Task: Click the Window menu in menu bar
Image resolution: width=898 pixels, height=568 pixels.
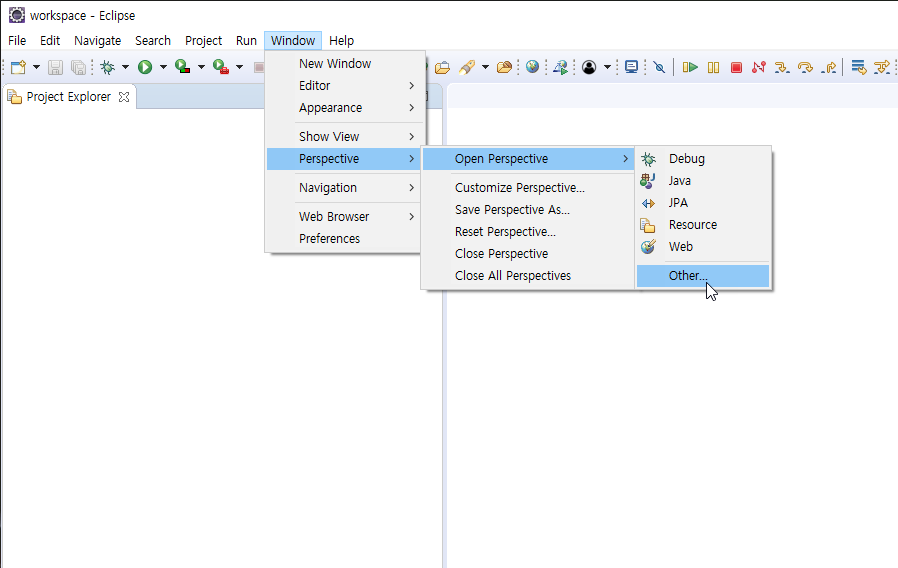Action: pos(293,41)
